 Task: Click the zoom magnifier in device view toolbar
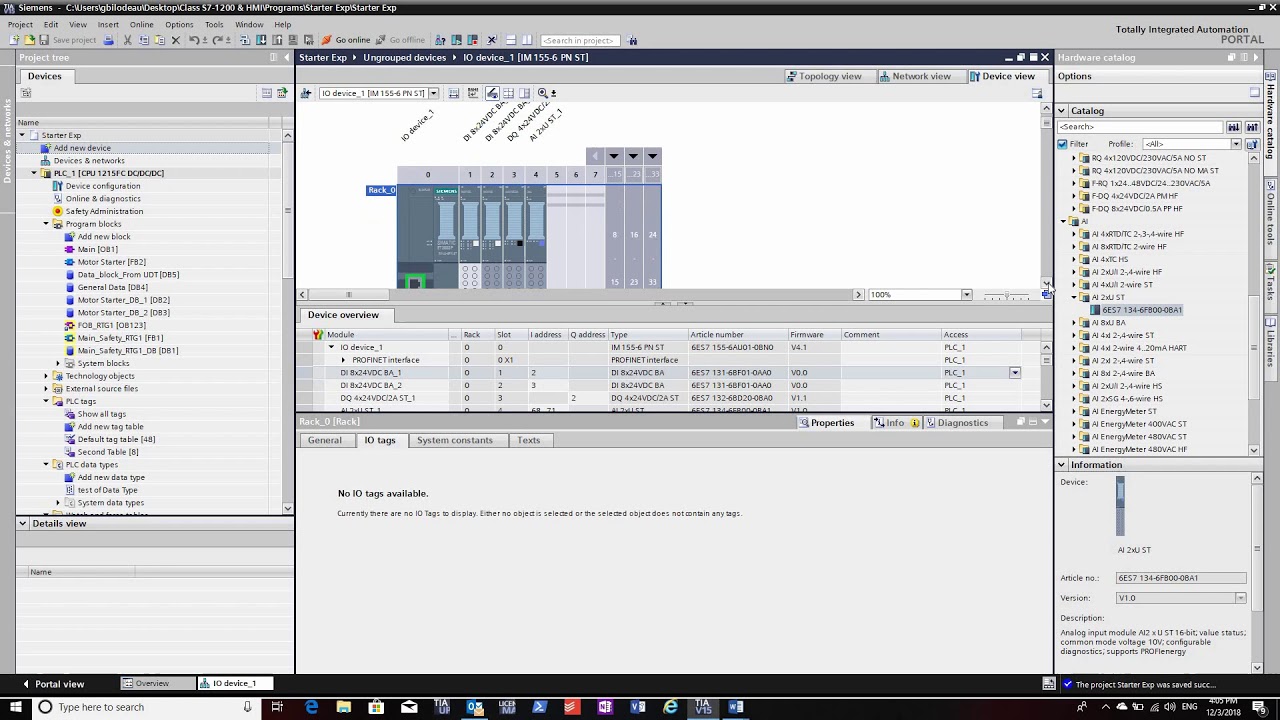[x=543, y=93]
